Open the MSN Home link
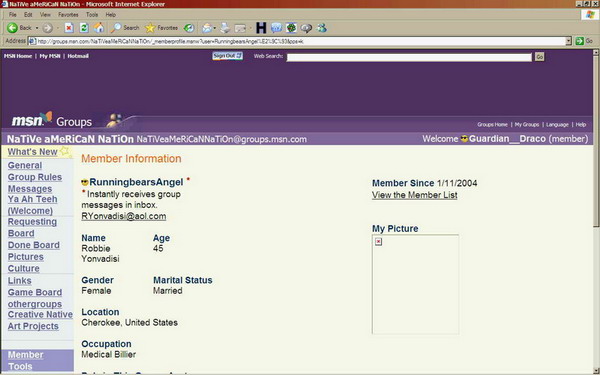 point(18,56)
